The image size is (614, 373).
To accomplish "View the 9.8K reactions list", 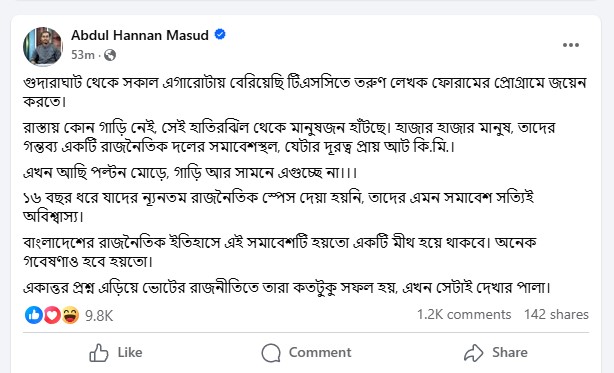I will pos(99,315).
